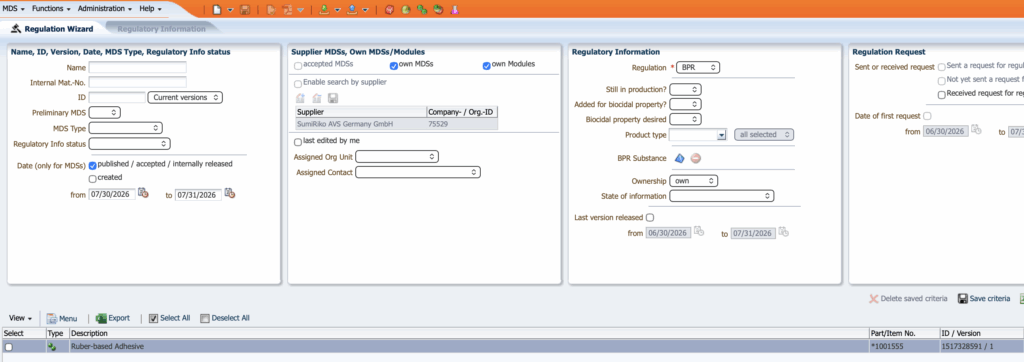
Task: Open the Assigned Org Unit dropdown
Action: pos(397,157)
